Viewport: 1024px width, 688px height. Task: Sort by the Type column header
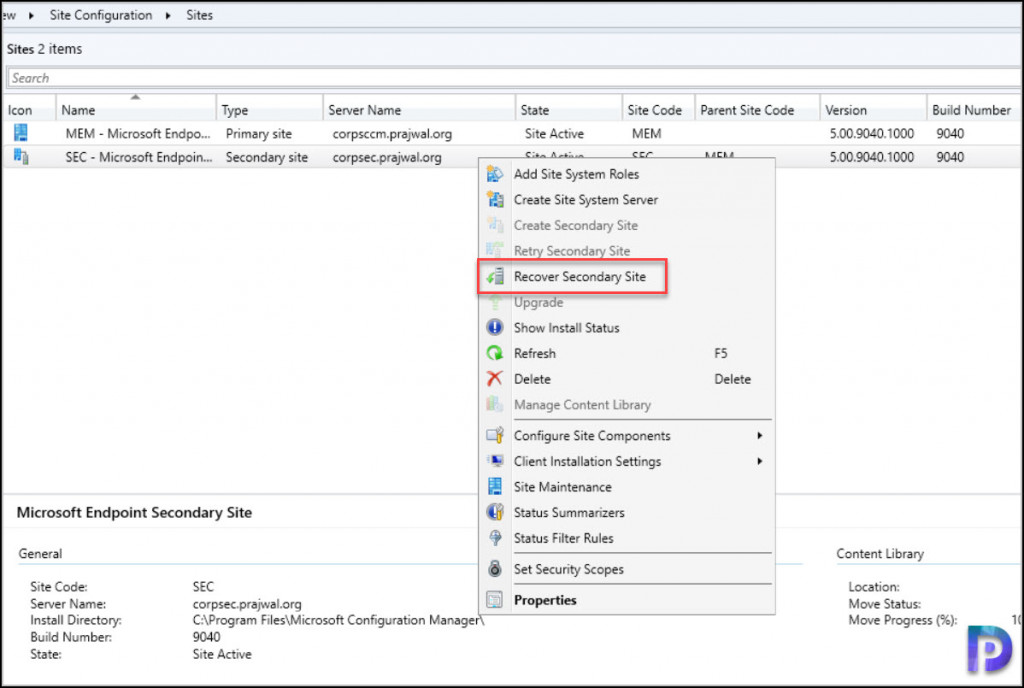269,110
